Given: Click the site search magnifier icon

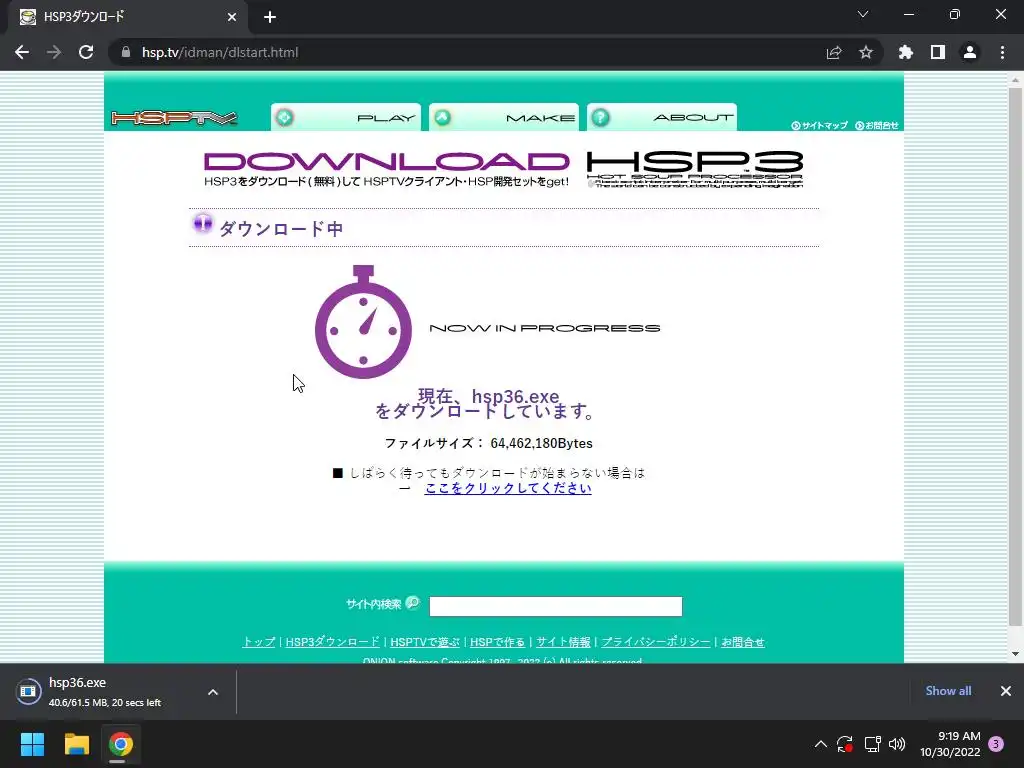Looking at the screenshot, I should point(413,603).
